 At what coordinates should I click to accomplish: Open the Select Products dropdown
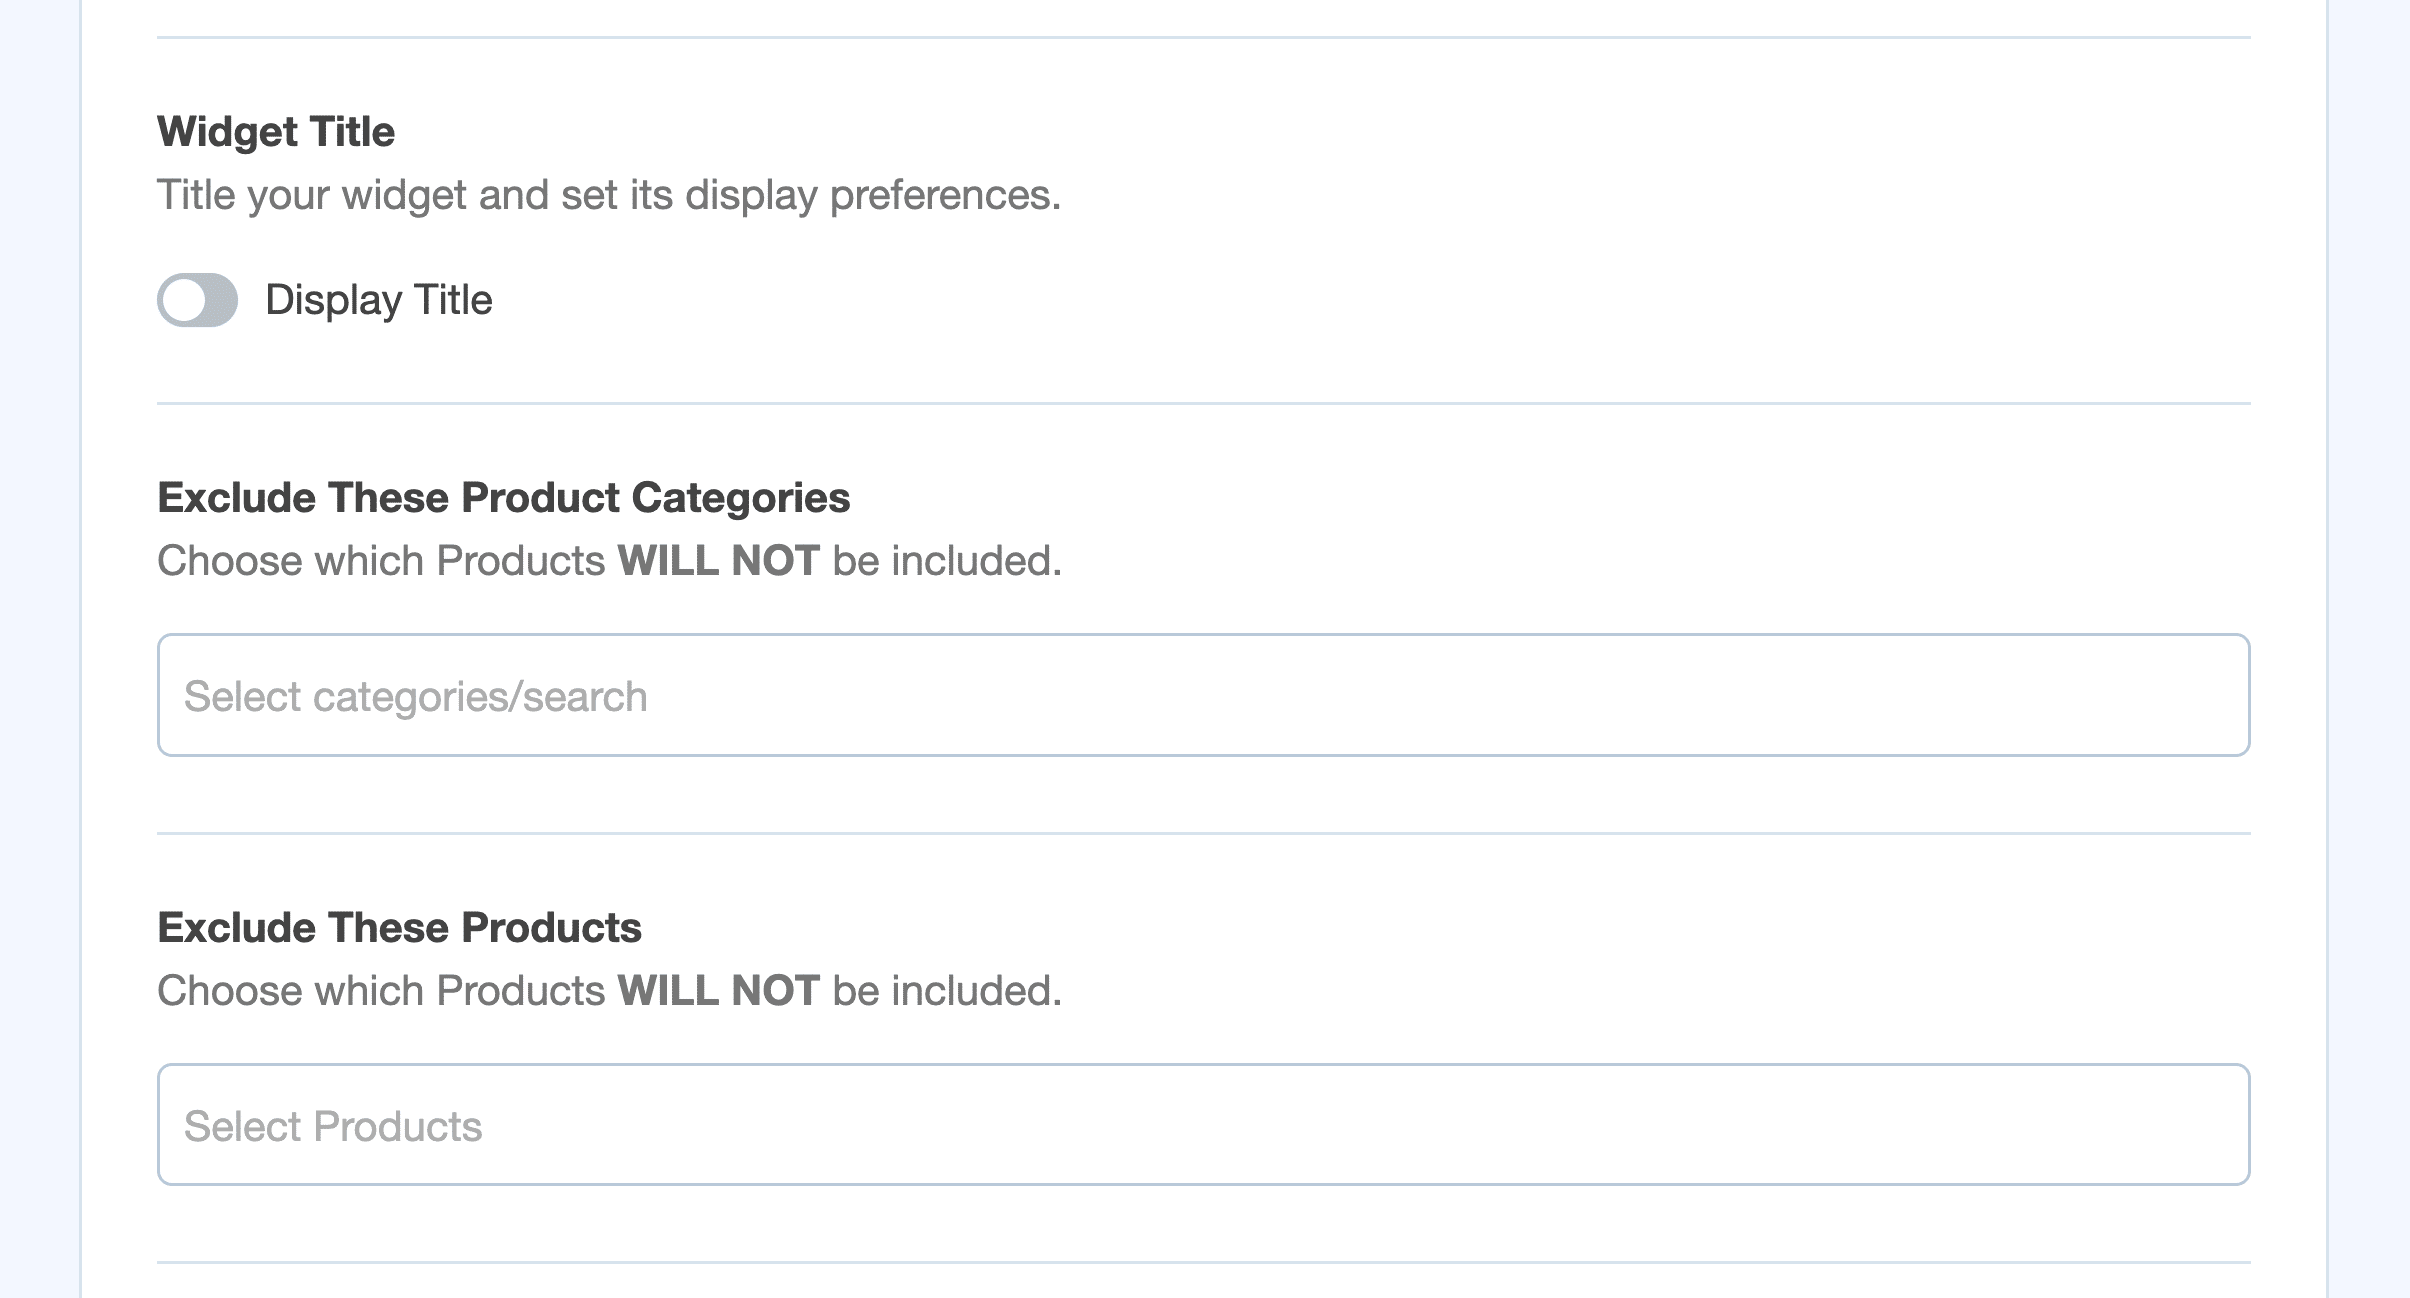click(1203, 1125)
